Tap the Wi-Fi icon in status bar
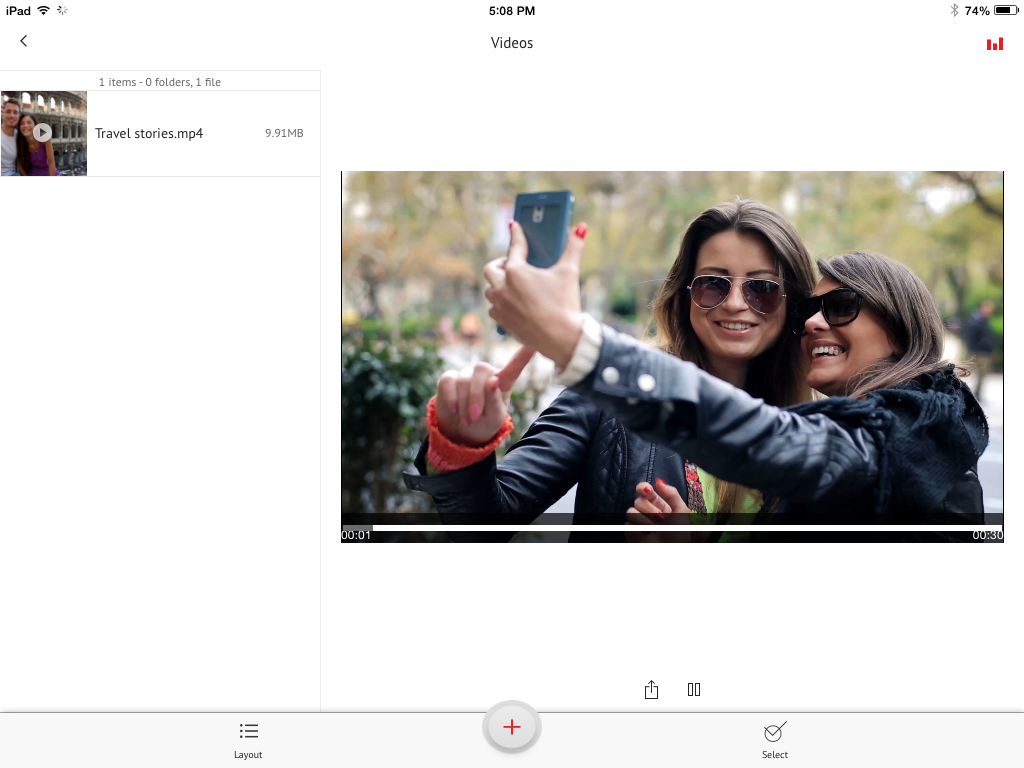Viewport: 1024px width, 768px height. pos(43,10)
